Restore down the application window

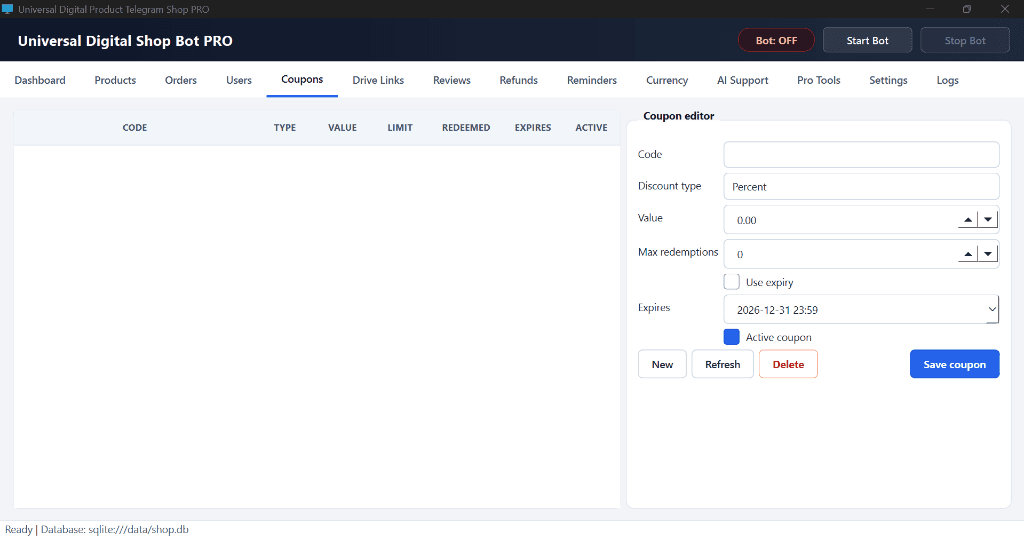tap(967, 9)
